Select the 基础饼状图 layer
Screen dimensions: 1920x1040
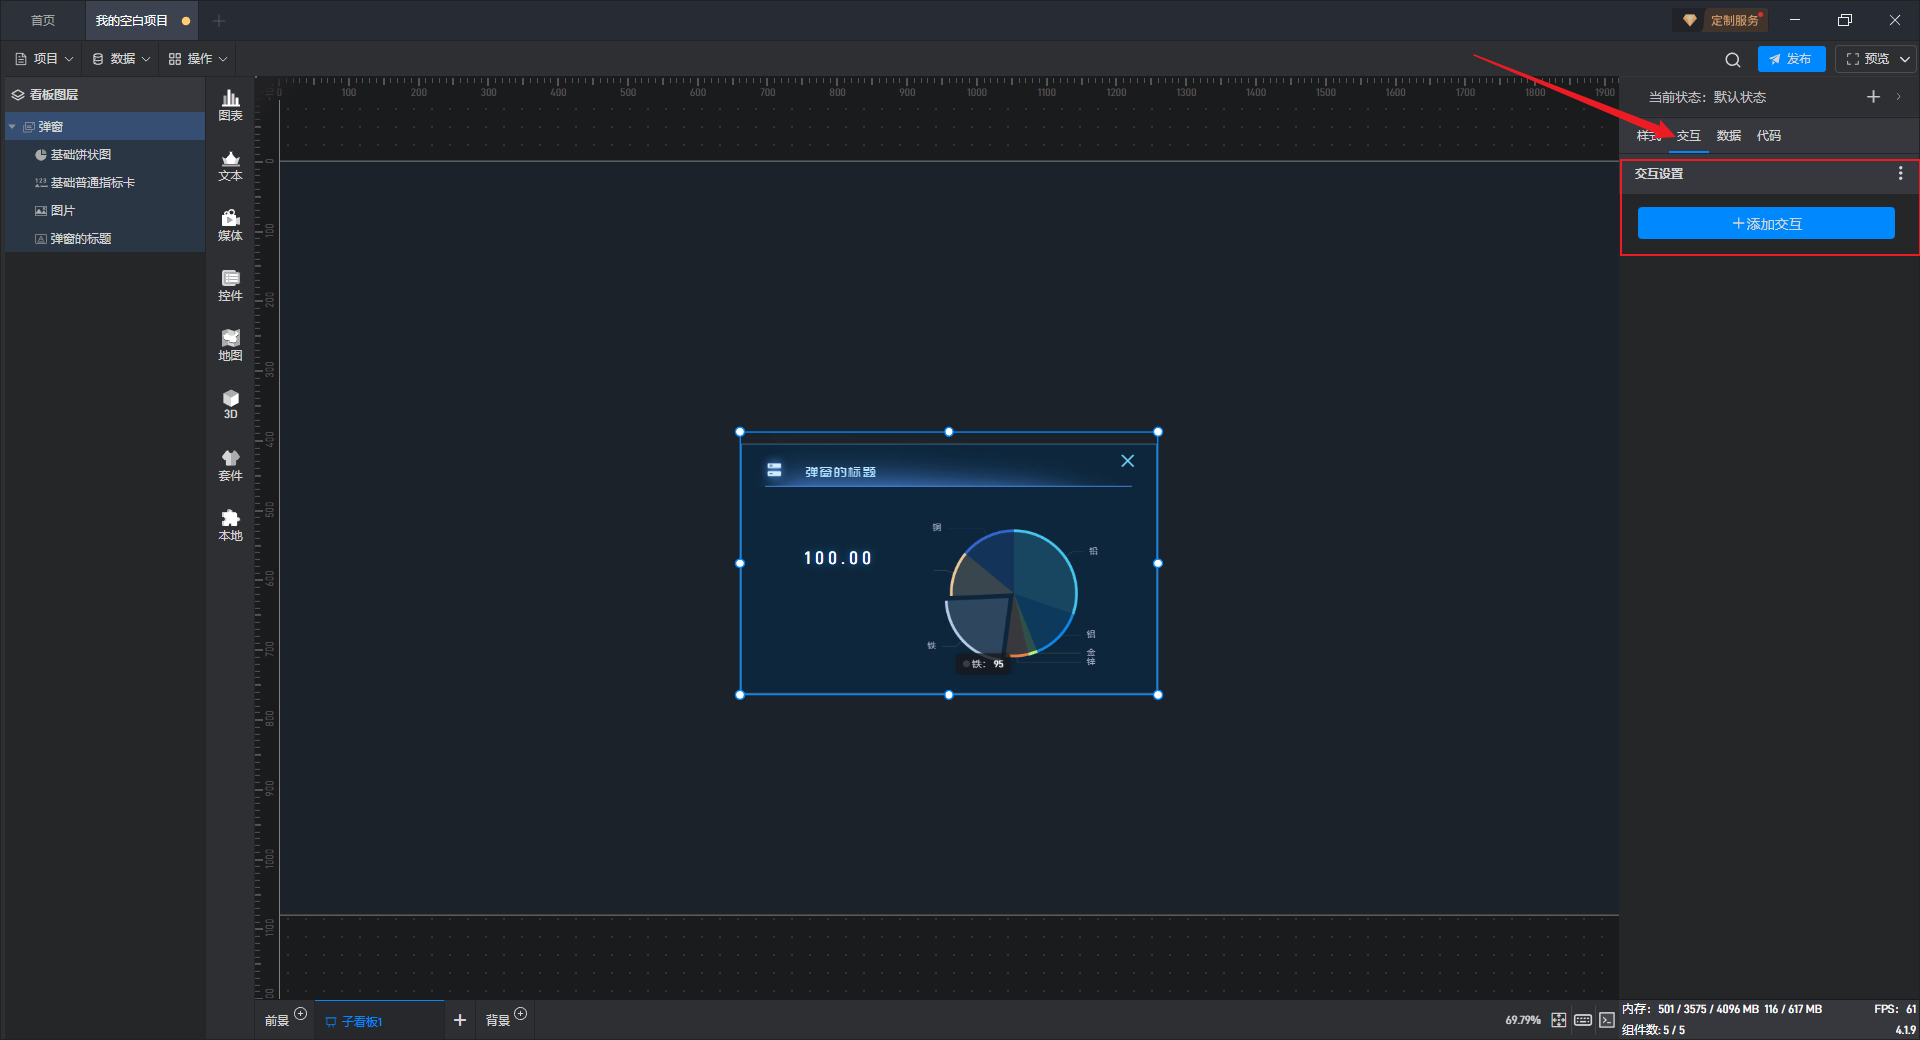(105, 155)
